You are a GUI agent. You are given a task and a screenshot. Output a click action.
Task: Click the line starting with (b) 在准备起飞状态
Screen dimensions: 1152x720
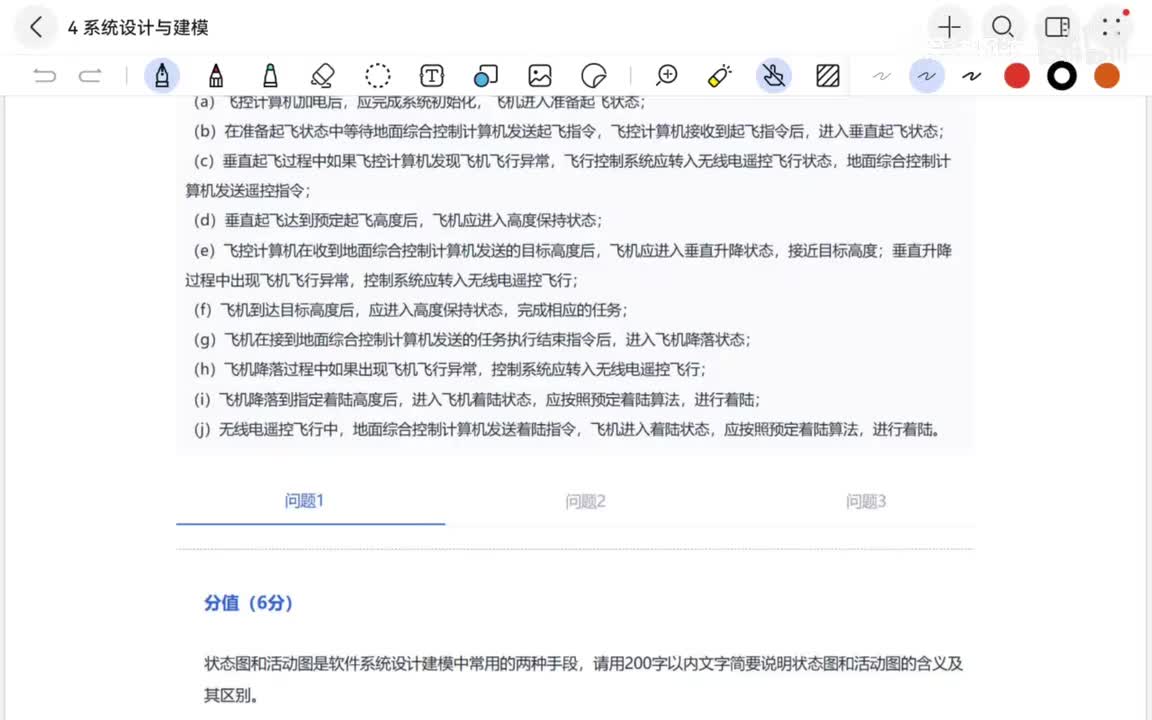pos(569,132)
